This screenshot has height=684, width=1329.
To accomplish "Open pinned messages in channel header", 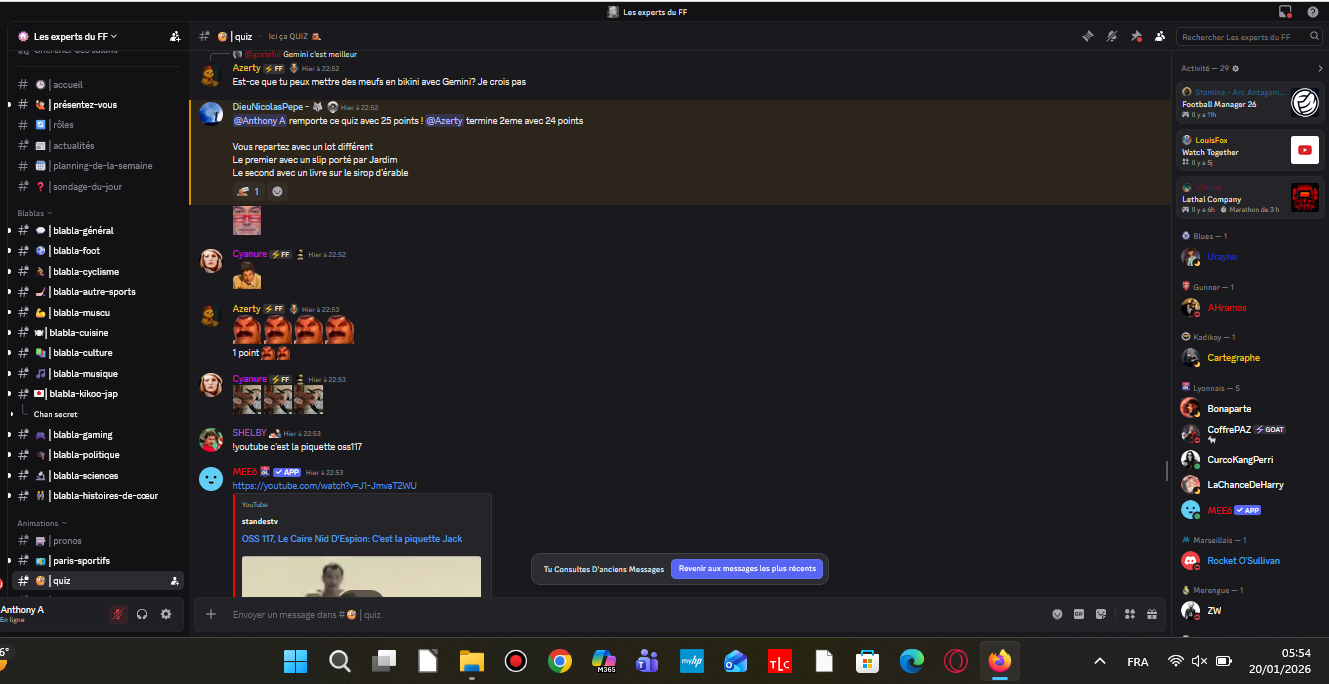I will (x=1136, y=36).
